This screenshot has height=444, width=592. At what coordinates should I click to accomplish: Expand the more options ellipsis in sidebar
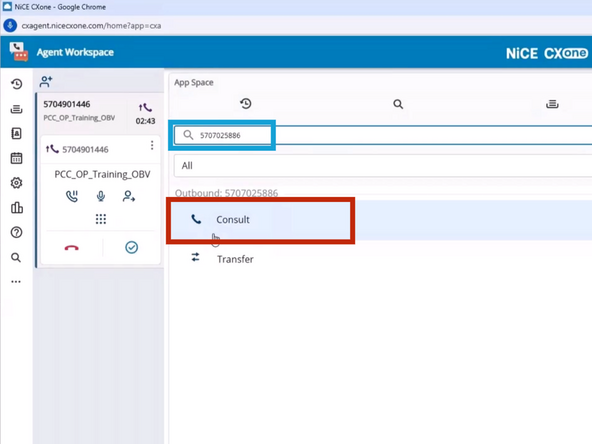(x=16, y=282)
